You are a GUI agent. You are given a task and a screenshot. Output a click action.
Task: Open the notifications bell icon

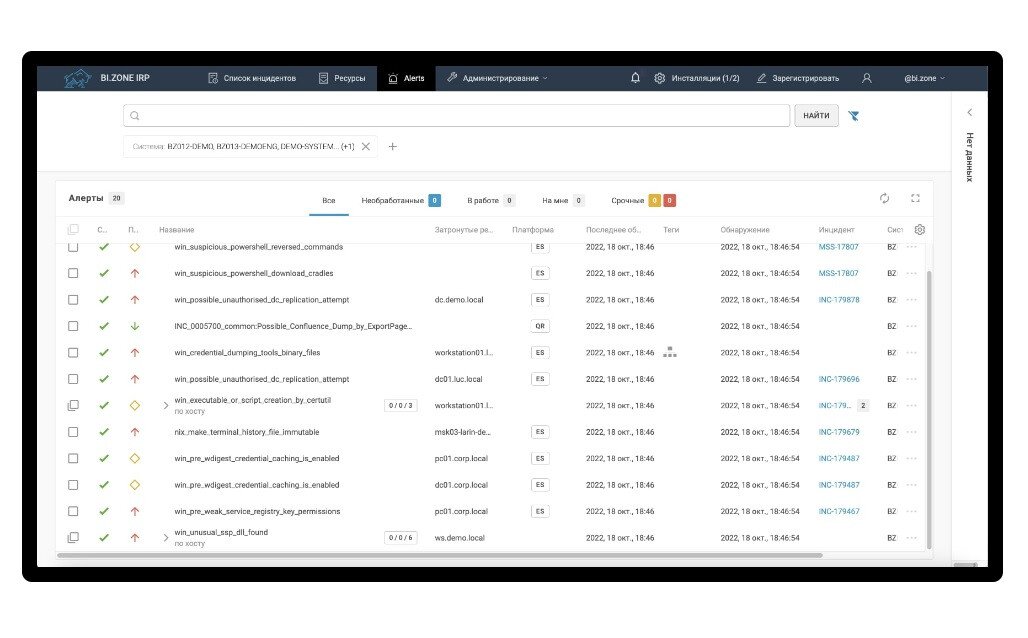635,78
